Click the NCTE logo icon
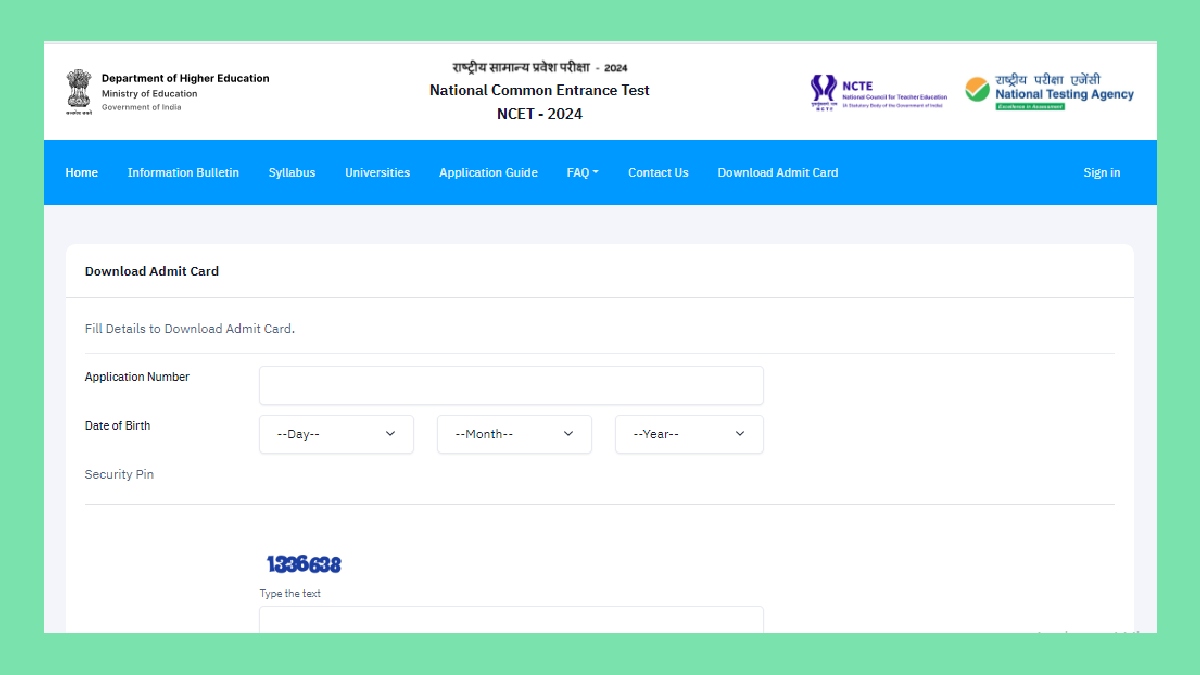Viewport: 1200px width, 675px height. pos(822,90)
